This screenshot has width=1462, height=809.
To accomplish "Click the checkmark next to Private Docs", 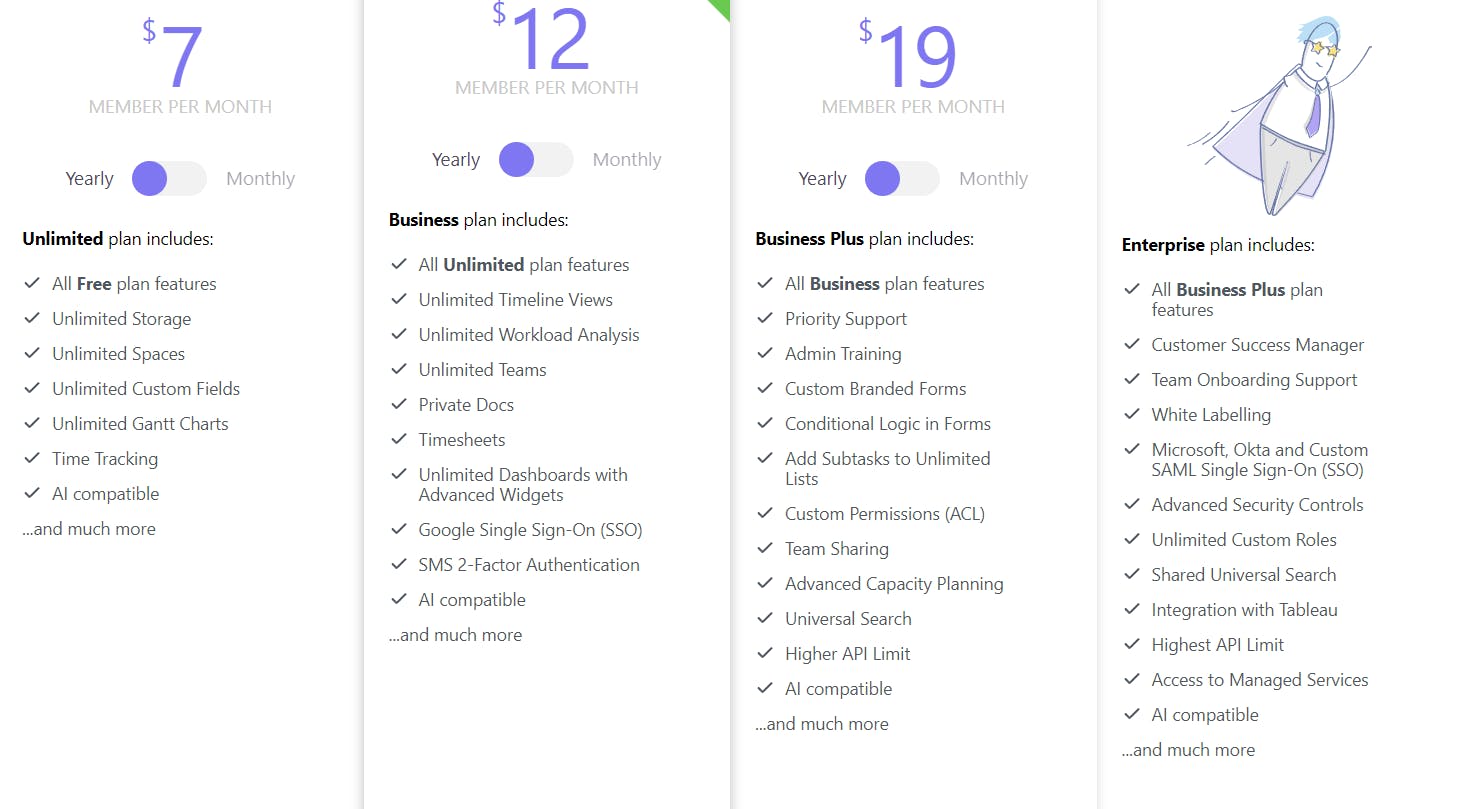I will pyautogui.click(x=399, y=405).
